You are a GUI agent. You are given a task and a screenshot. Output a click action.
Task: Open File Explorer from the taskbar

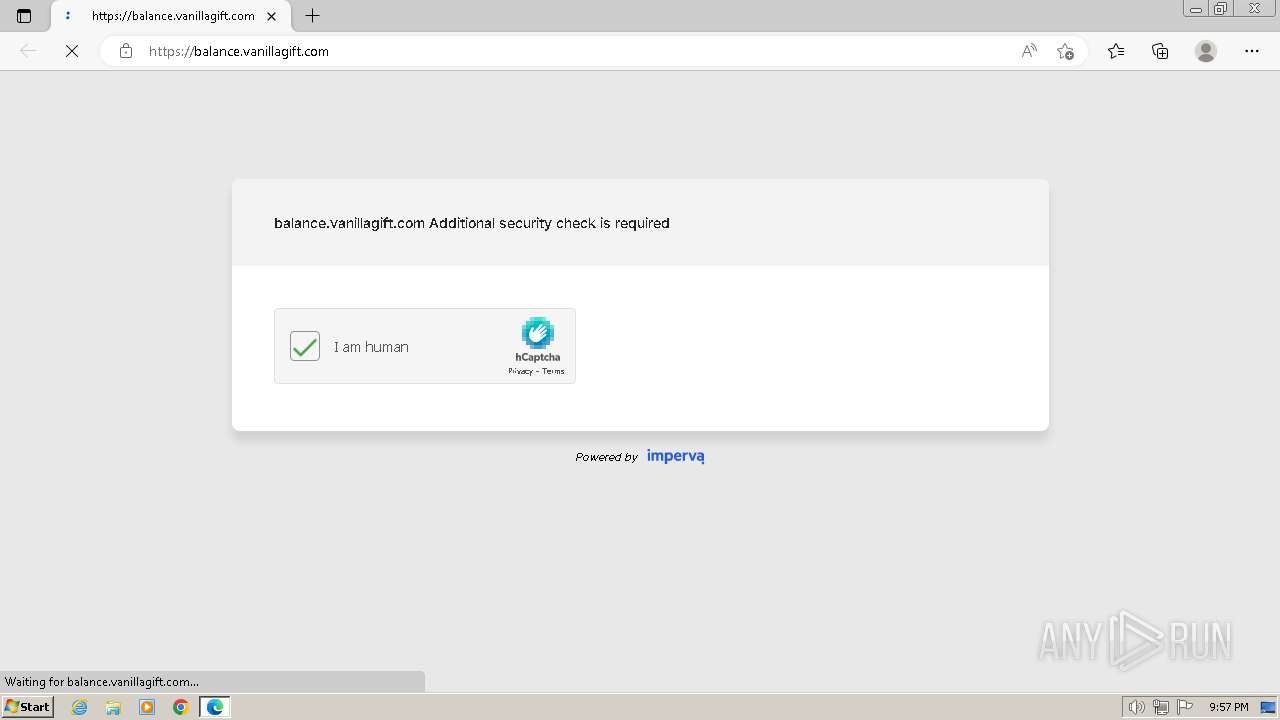point(113,707)
